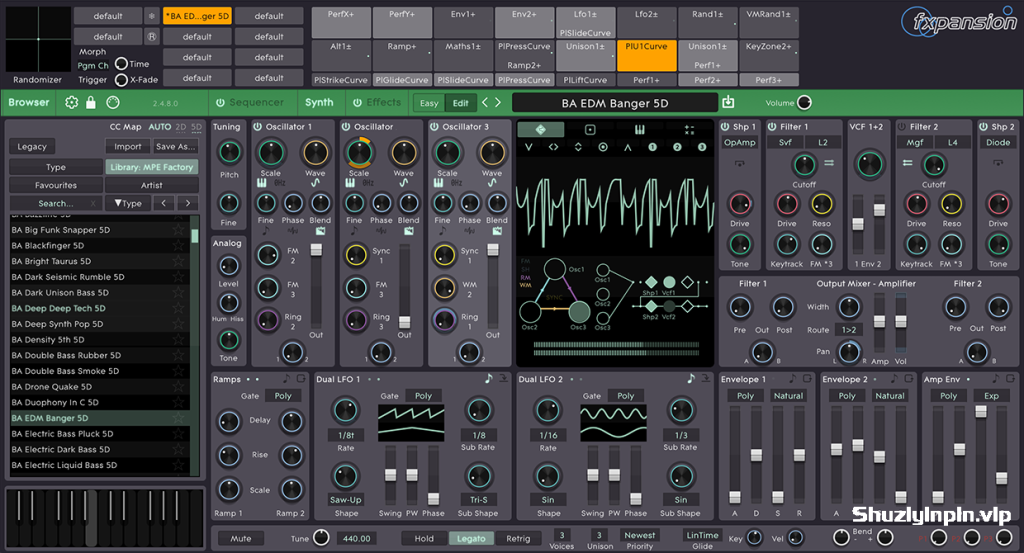Enable Filter 2 power
1024x553 pixels.
tap(902, 127)
